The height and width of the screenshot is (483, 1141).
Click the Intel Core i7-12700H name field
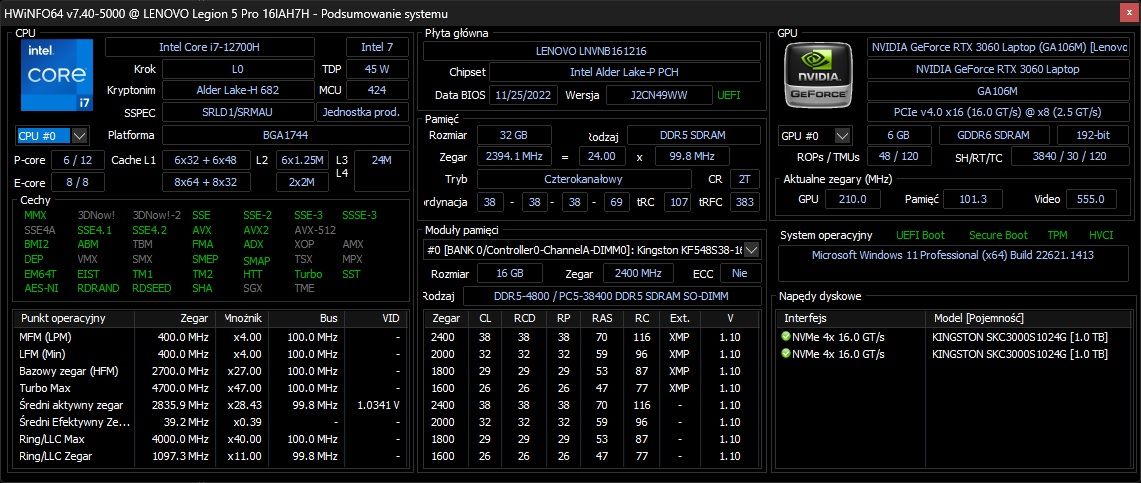pyautogui.click(x=210, y=47)
